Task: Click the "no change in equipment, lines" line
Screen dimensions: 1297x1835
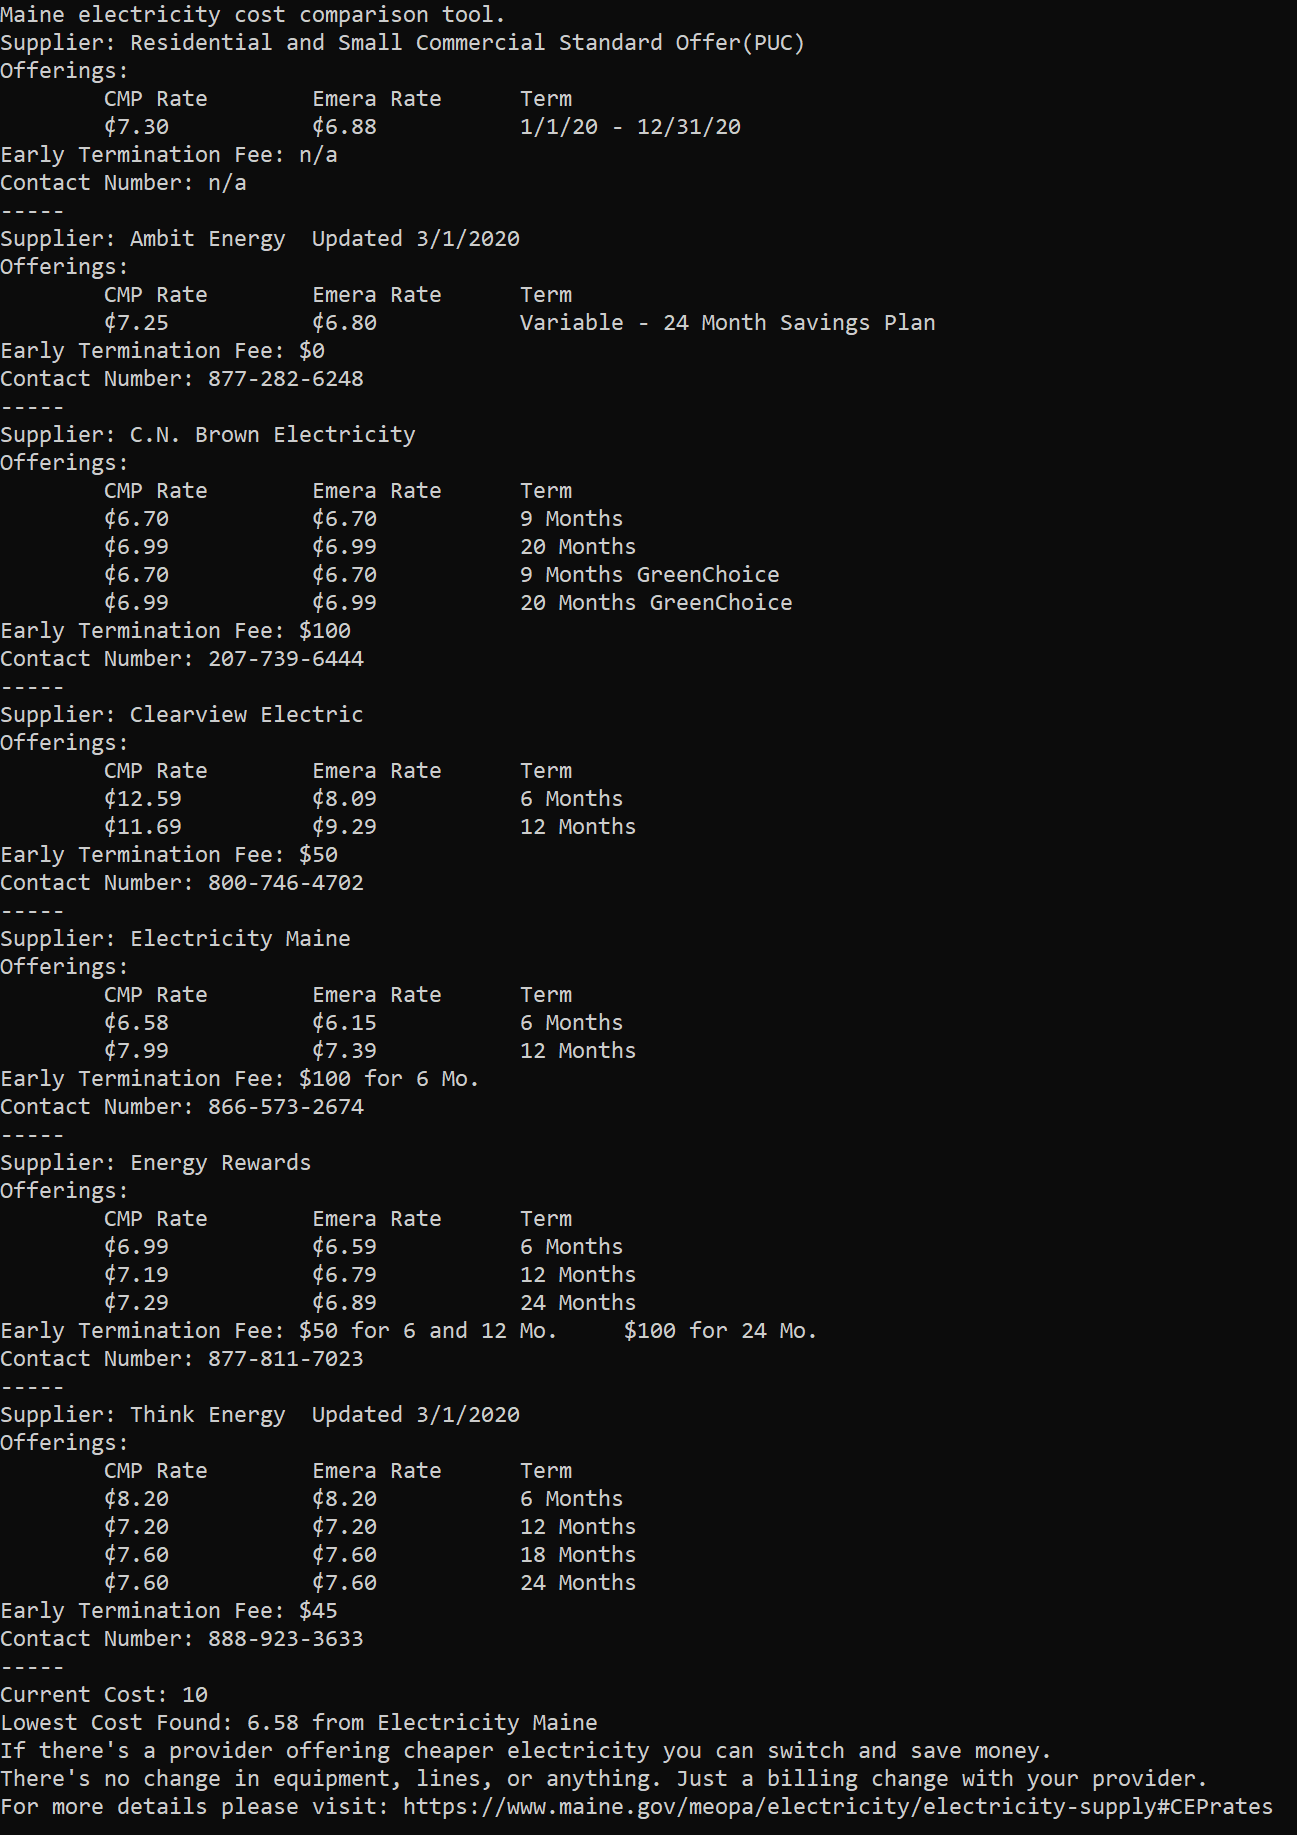Action: [604, 1779]
